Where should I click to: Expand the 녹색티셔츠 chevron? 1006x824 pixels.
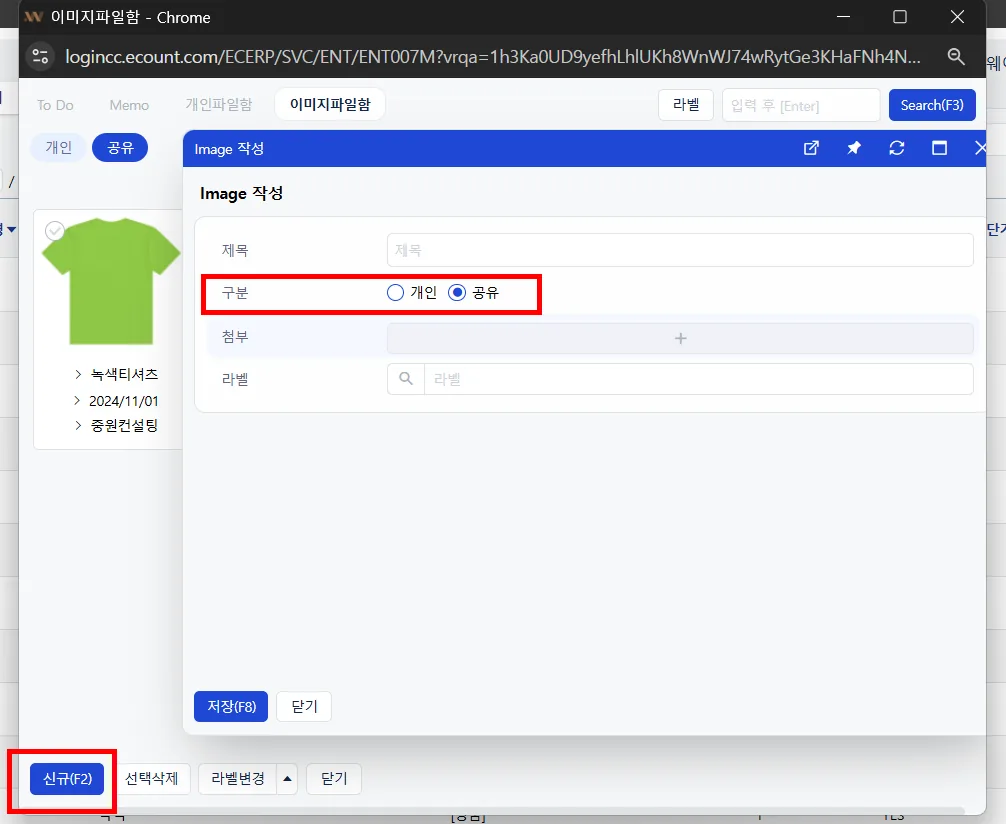78,374
